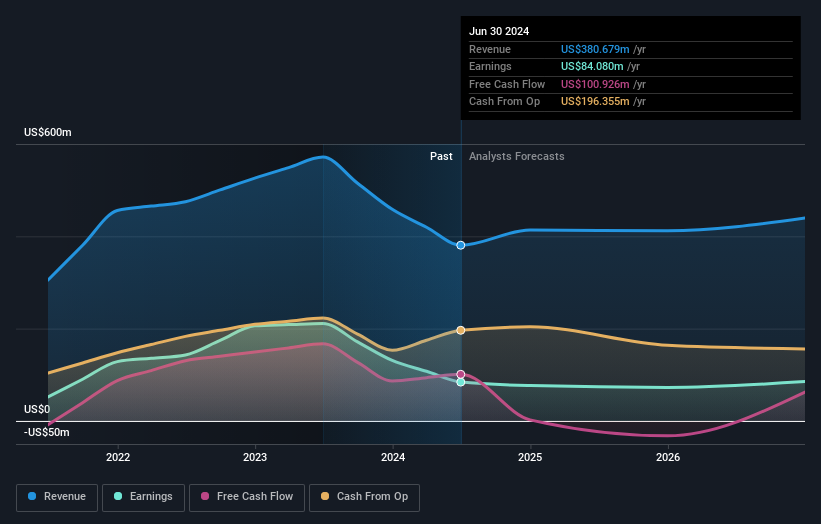Click the Free Cash Flow row label in tooltip
Viewport: 821px width, 524px height.
point(507,84)
